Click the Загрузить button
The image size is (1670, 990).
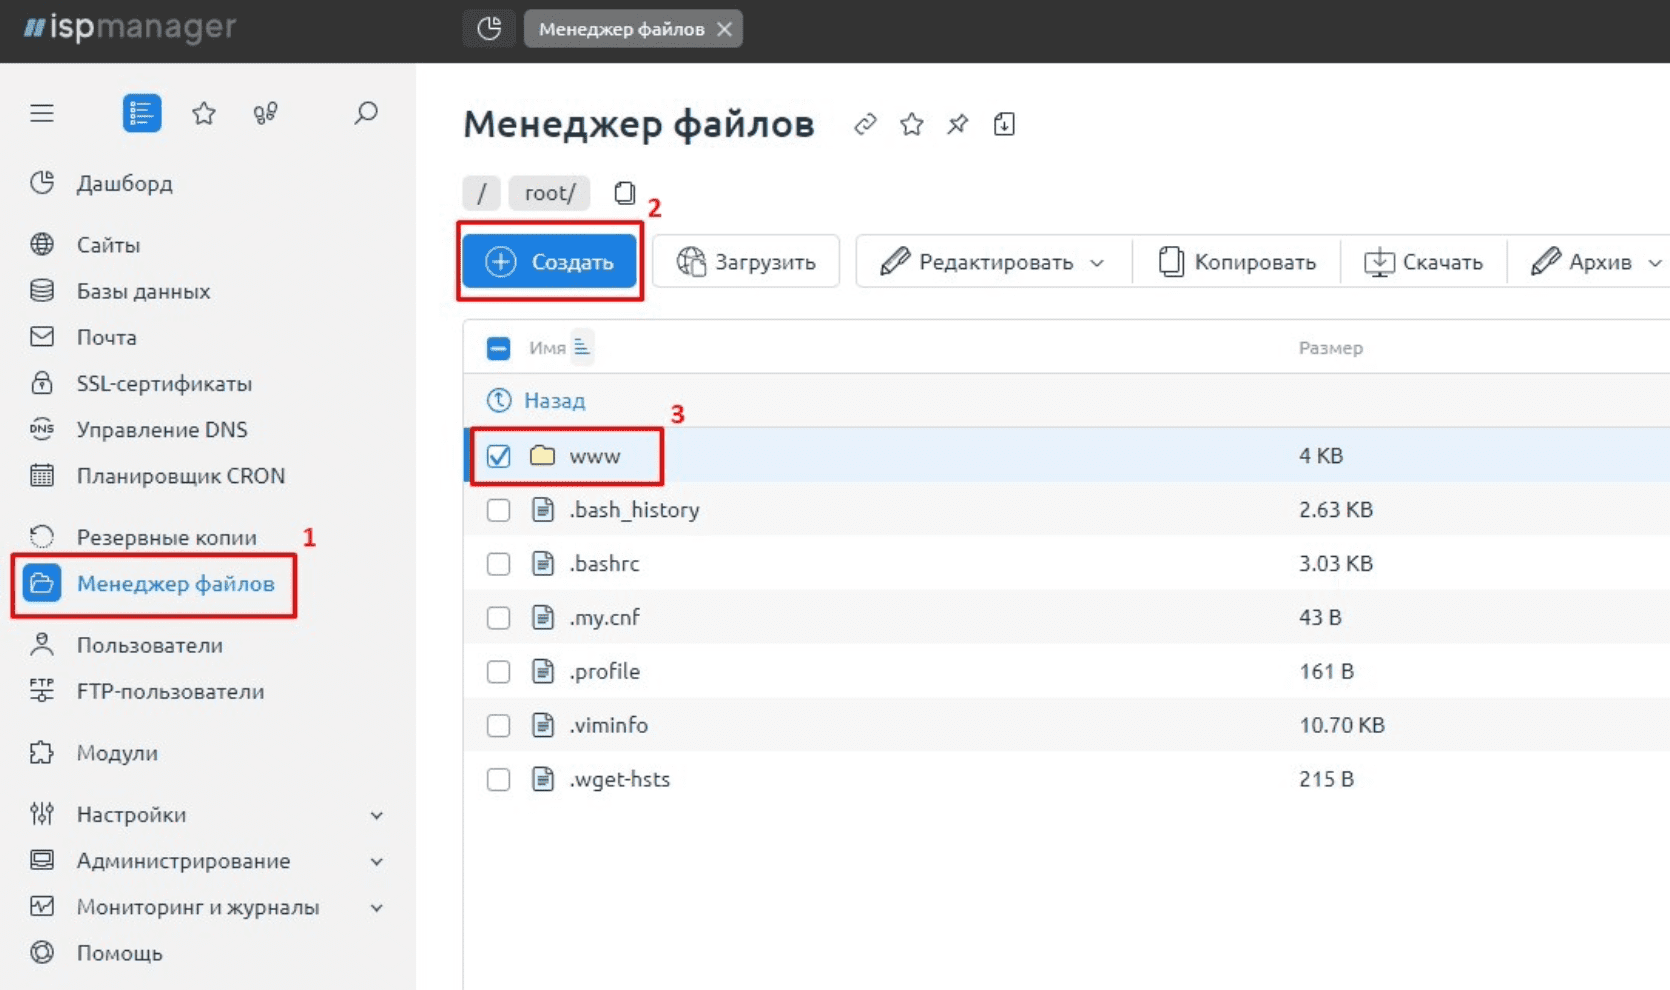[x=746, y=262]
